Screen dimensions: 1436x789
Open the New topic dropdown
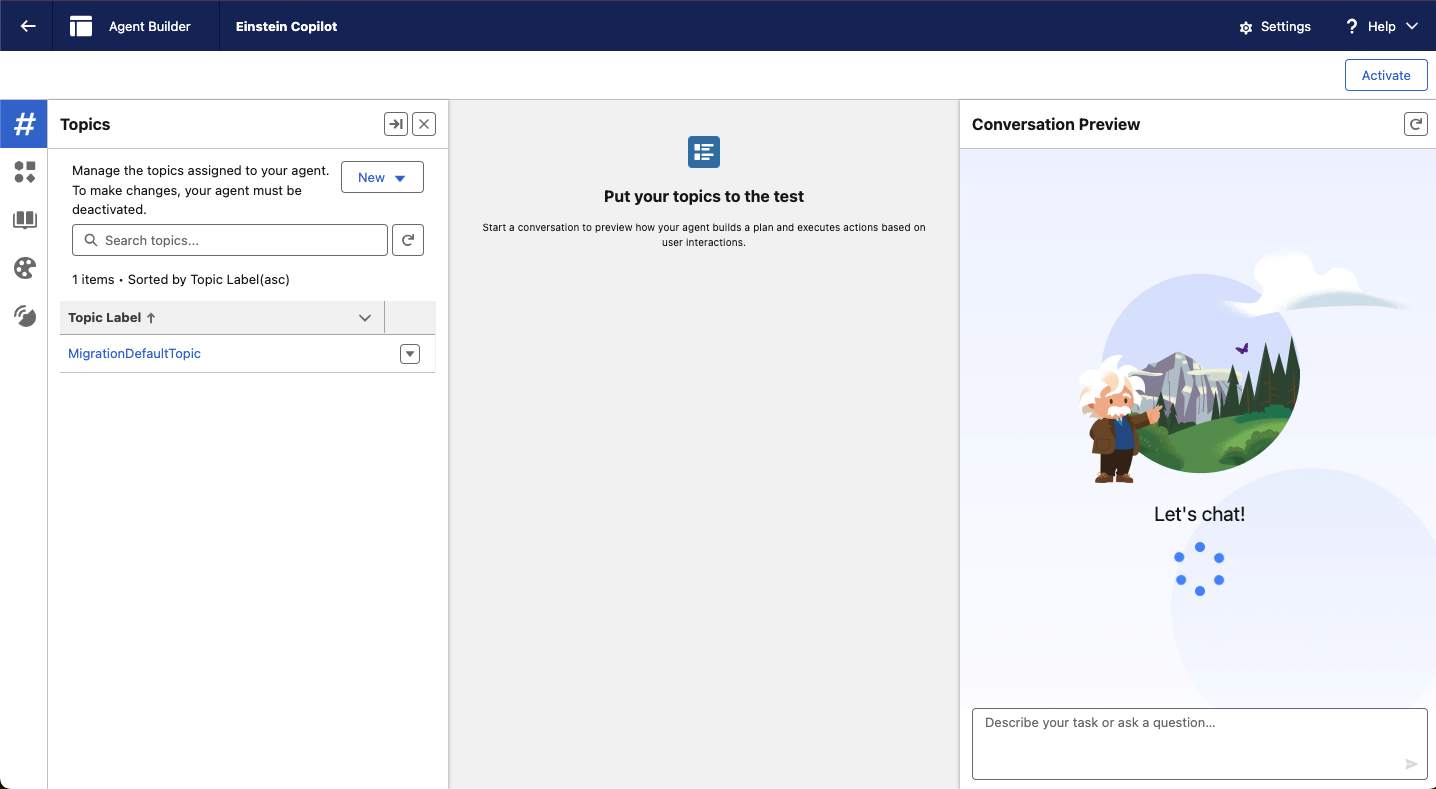382,177
